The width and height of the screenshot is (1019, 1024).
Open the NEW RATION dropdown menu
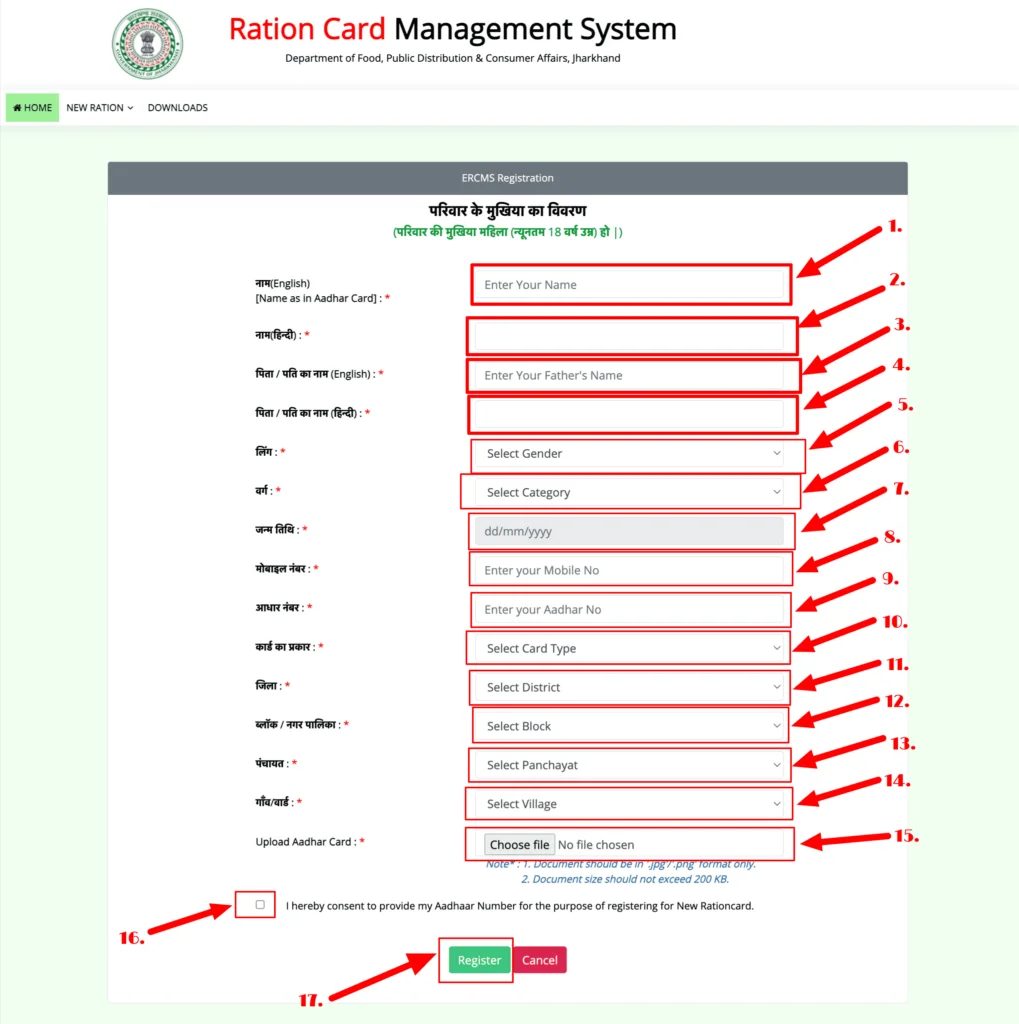[99, 108]
